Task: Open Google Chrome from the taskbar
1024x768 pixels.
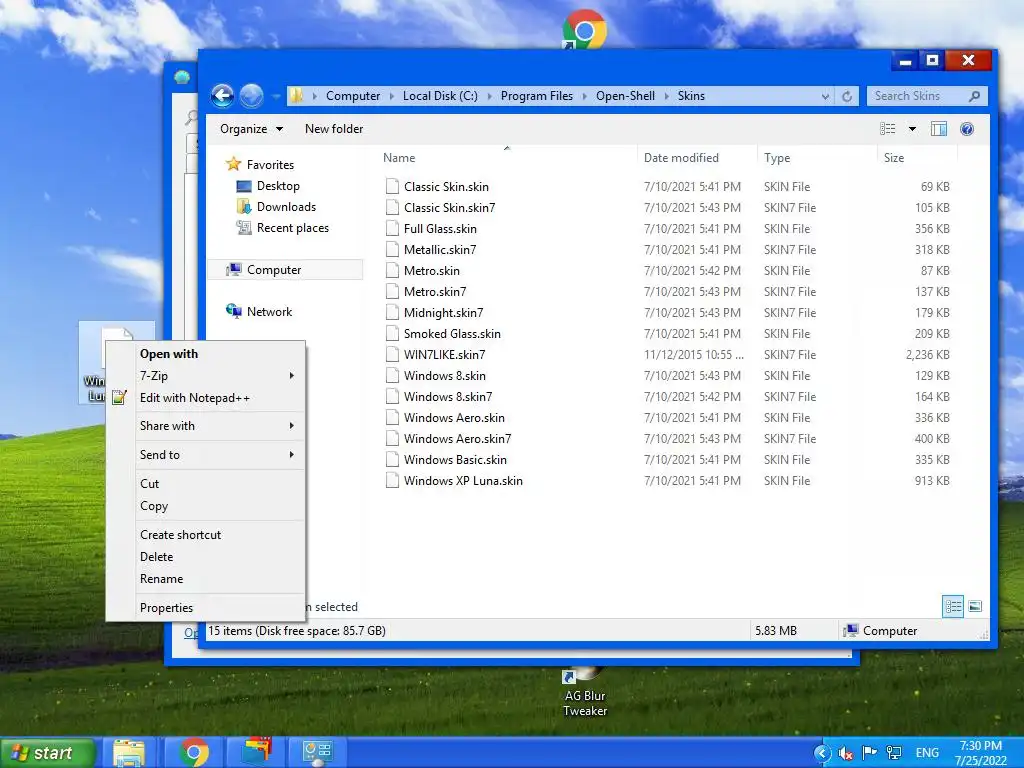Action: 193,752
